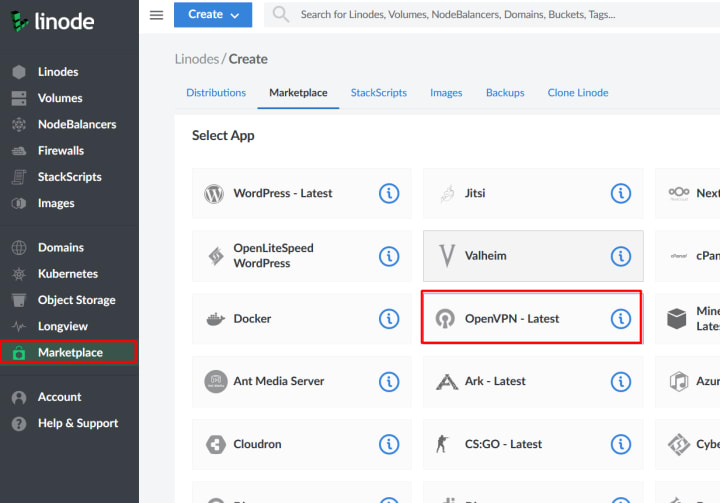The height and width of the screenshot is (503, 720).
Task: Click the Help & Support question icon
Action: pos(19,424)
